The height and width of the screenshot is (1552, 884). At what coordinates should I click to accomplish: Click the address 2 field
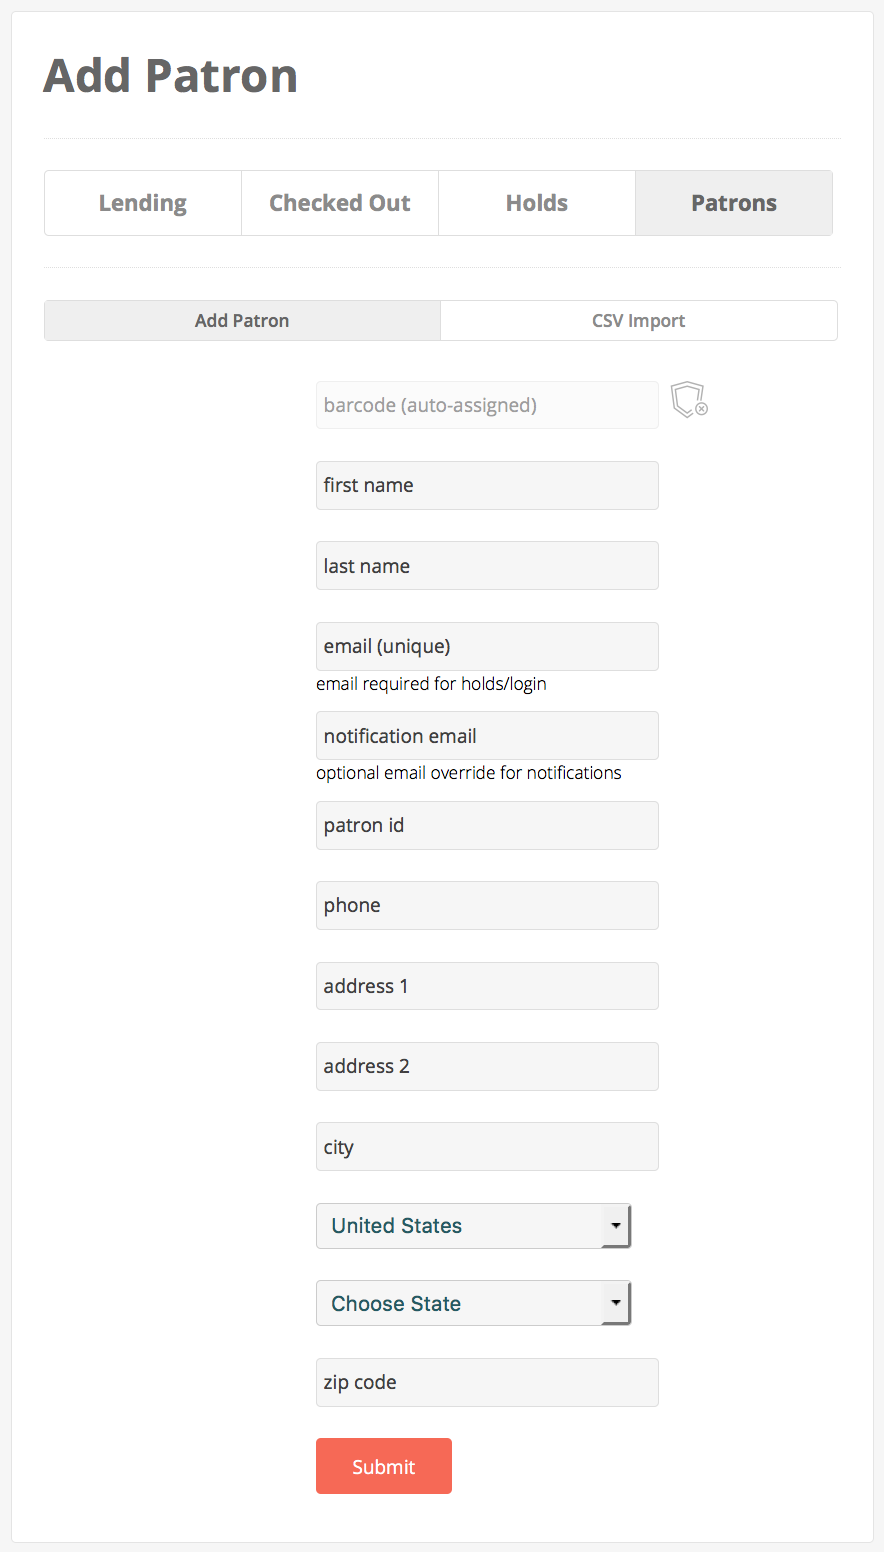point(487,1067)
